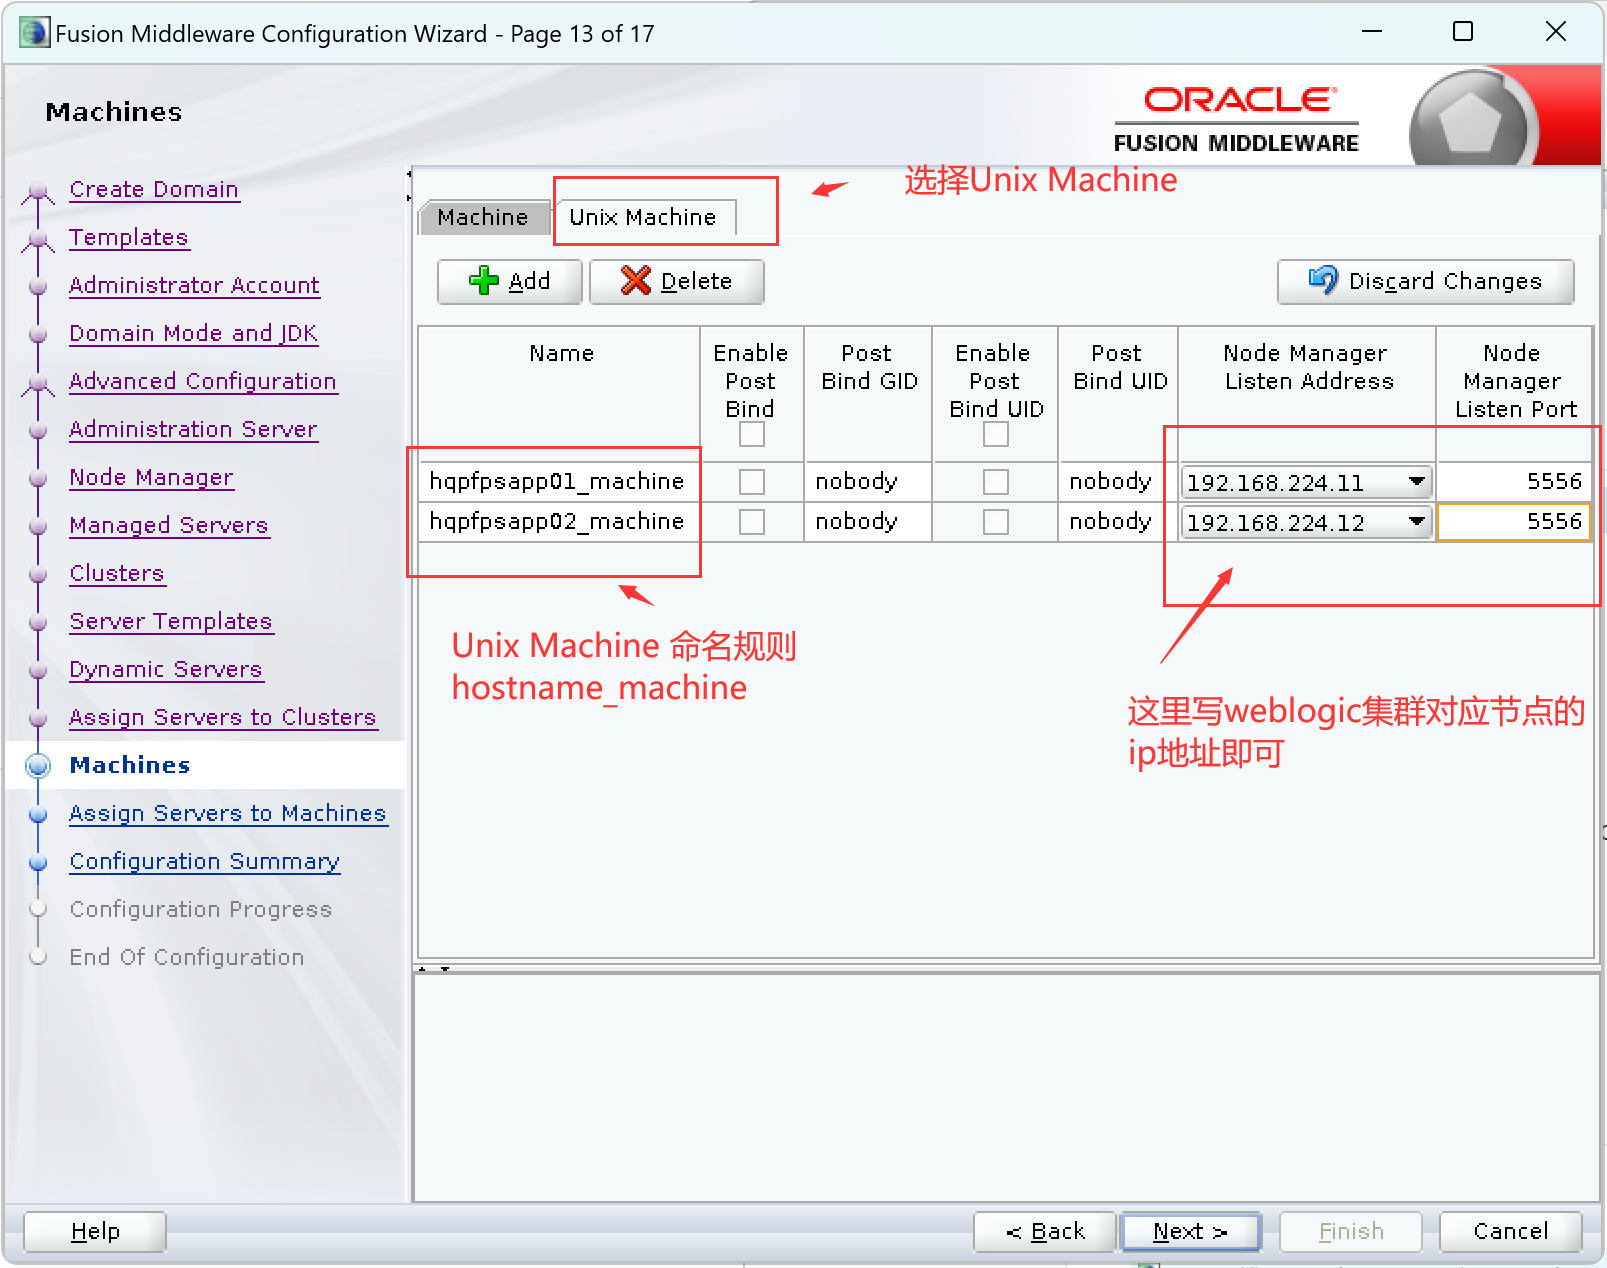Click the Add button

[x=510, y=281]
